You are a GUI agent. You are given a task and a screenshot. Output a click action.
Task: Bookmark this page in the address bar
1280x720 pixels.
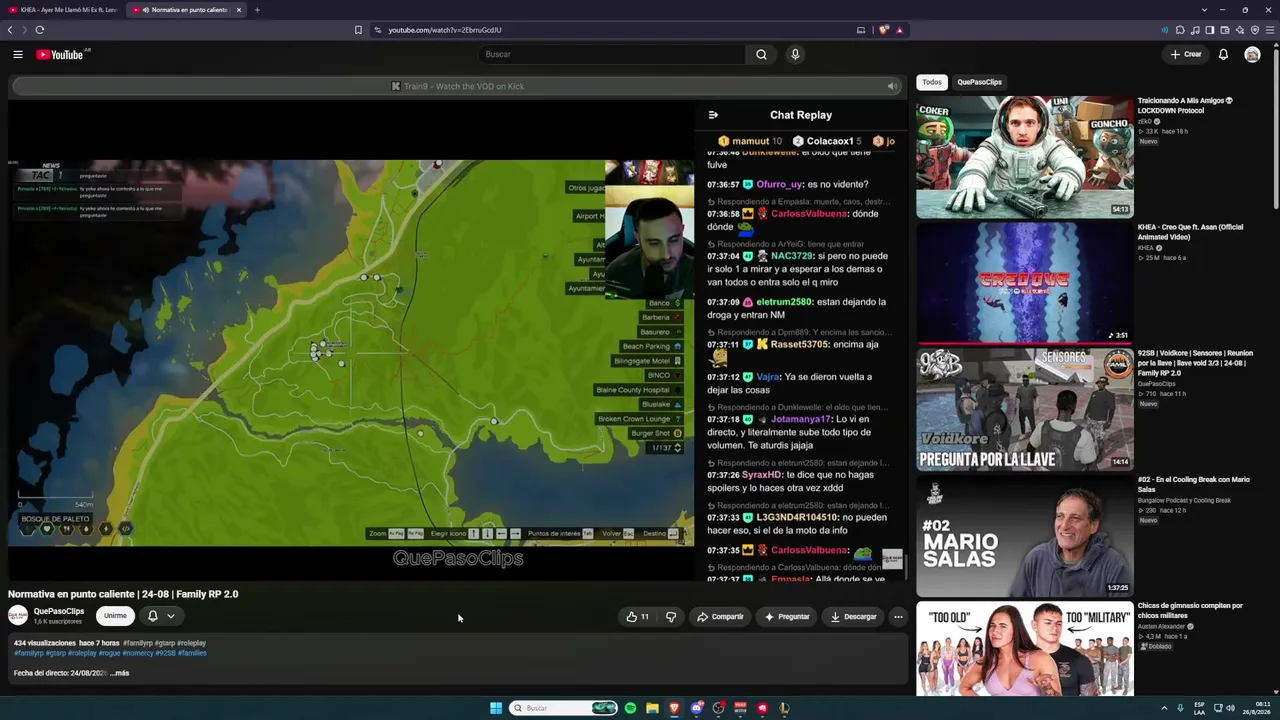coord(358,30)
